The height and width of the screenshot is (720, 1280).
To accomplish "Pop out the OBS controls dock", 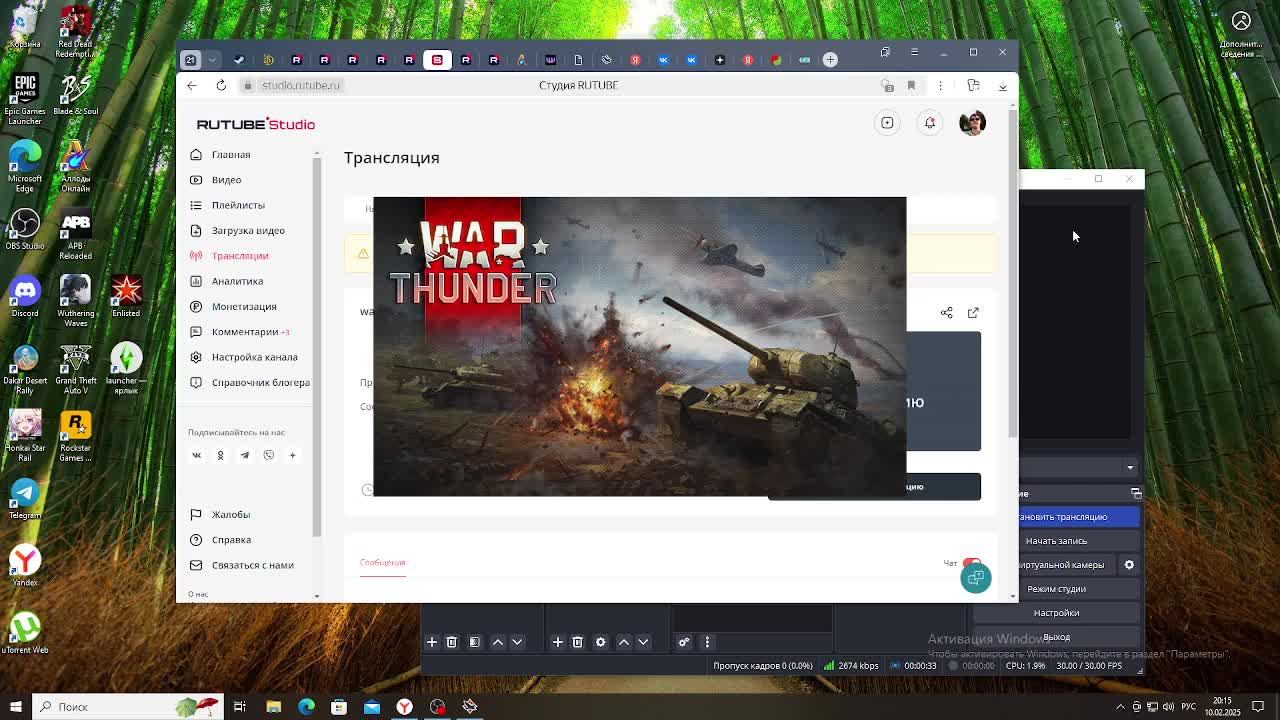I will tap(1136, 493).
